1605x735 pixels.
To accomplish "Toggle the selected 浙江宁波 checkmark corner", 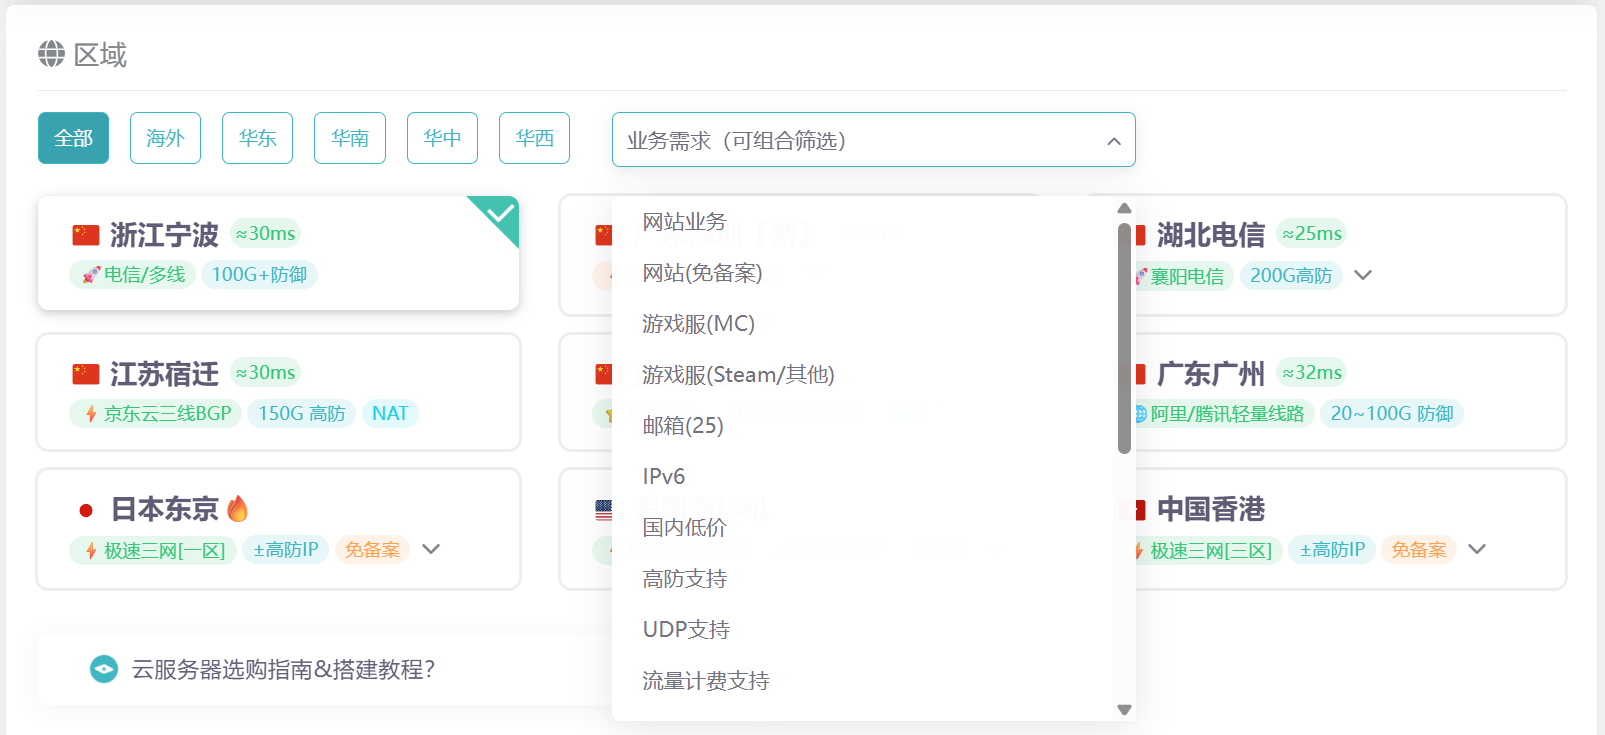I will tap(499, 214).
